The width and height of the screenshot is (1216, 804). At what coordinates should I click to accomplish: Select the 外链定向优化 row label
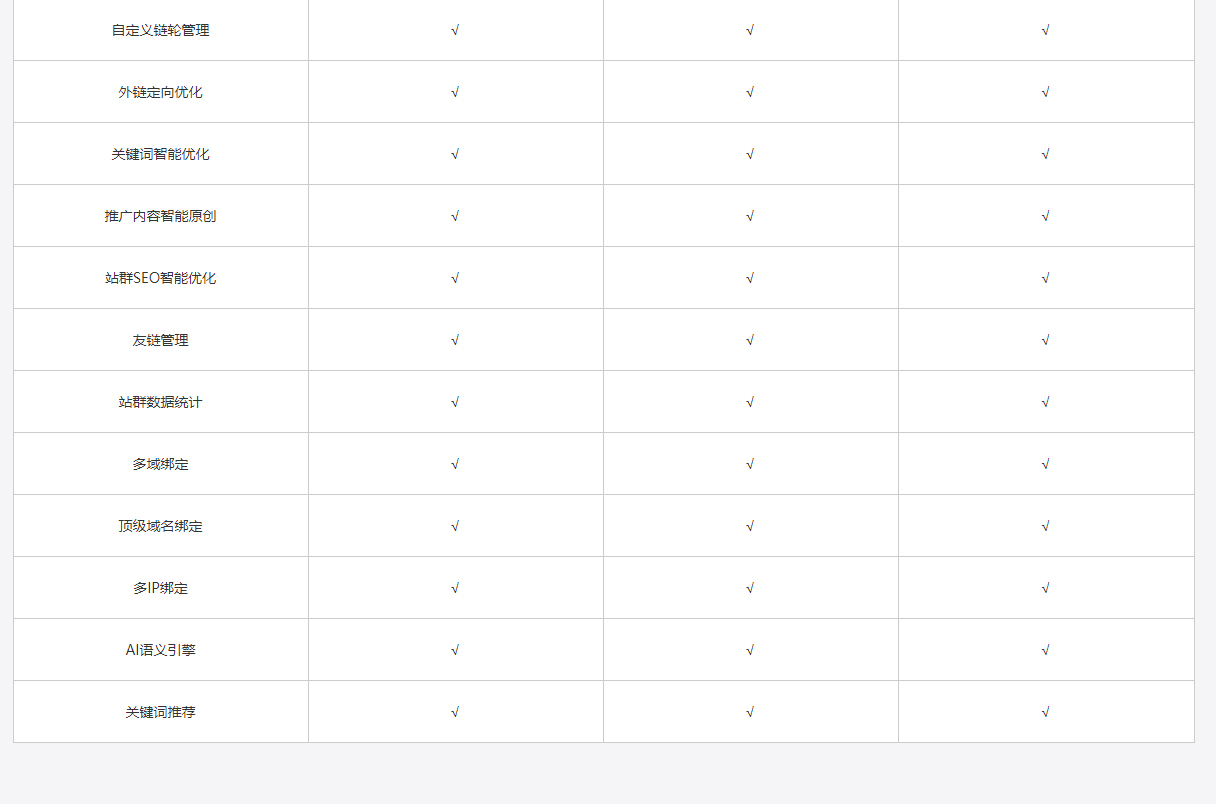[160, 92]
